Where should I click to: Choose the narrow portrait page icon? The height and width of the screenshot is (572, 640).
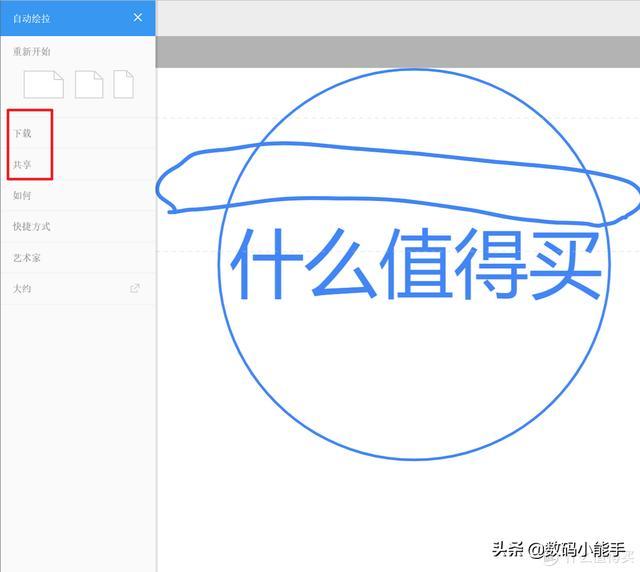[123, 84]
